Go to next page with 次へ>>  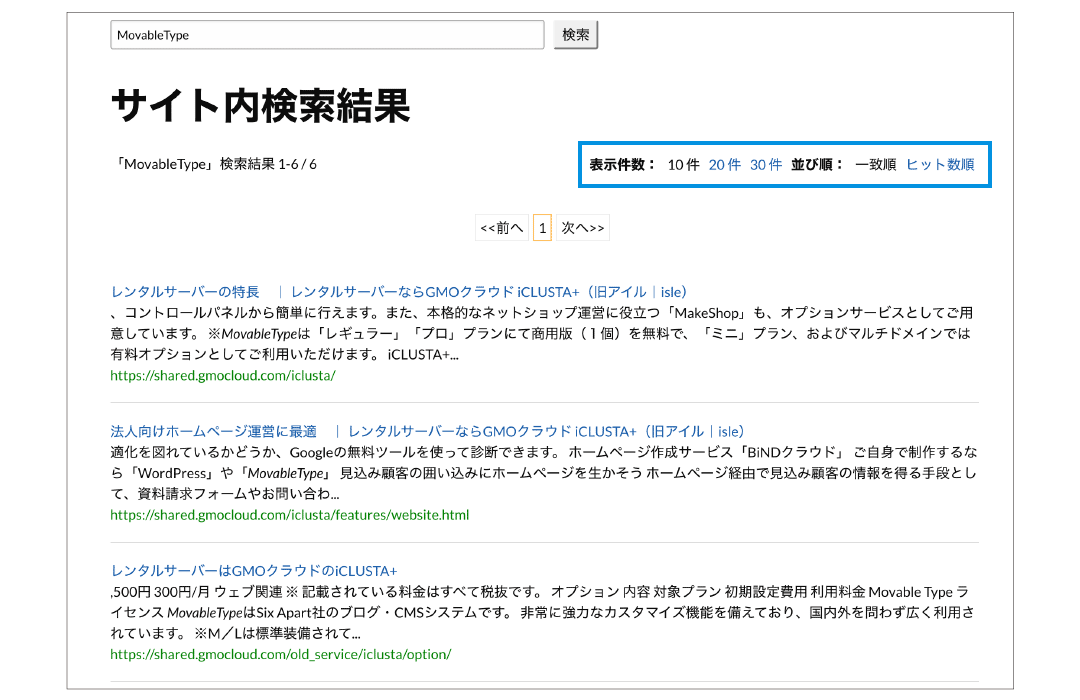coord(583,228)
